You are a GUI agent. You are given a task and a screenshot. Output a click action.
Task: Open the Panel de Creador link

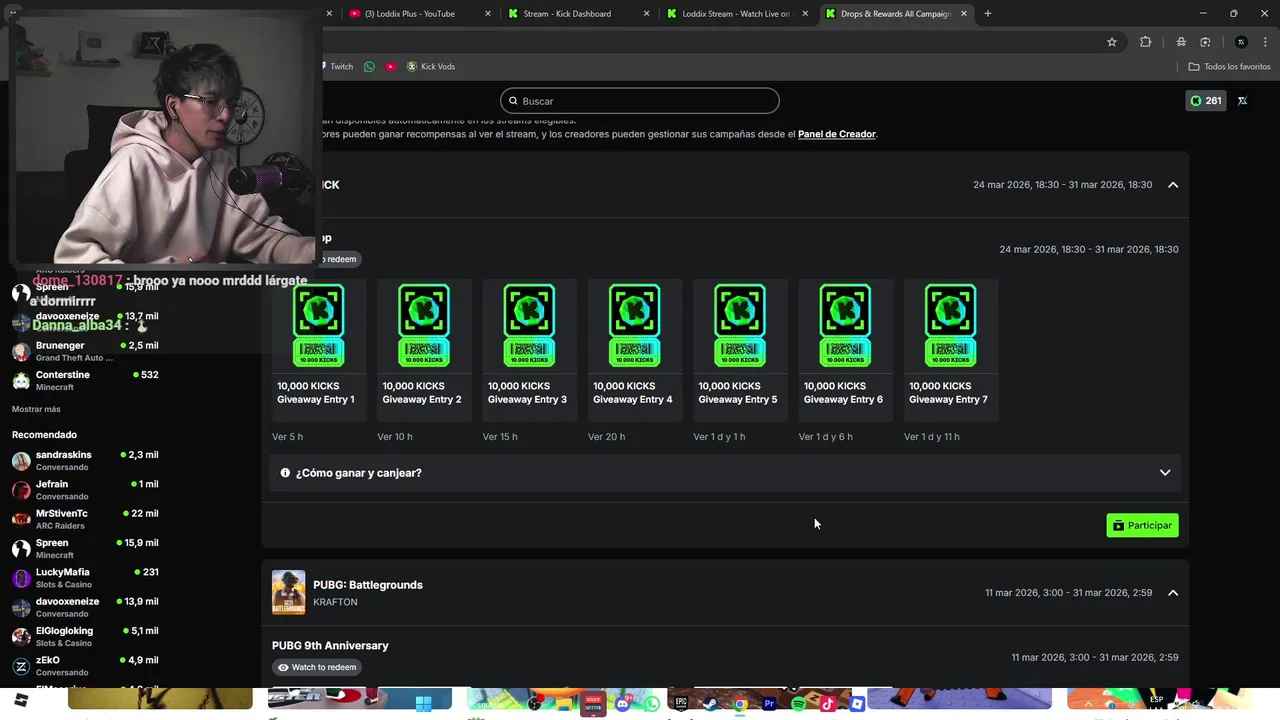pyautogui.click(x=837, y=134)
